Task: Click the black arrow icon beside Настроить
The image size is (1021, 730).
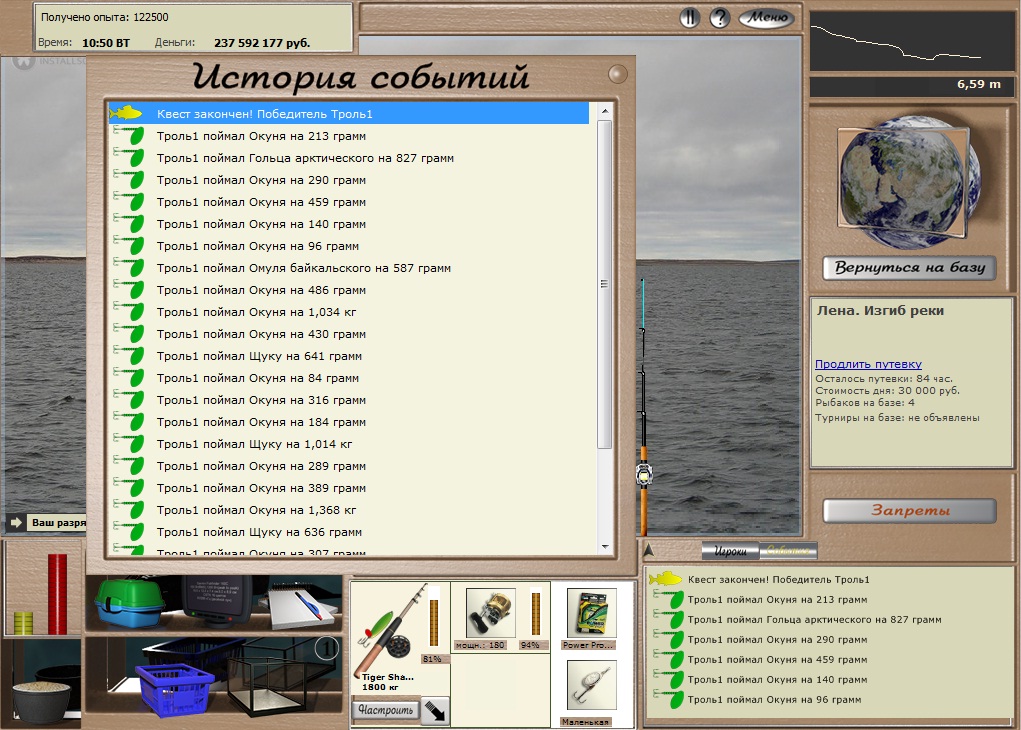Action: [x=434, y=710]
